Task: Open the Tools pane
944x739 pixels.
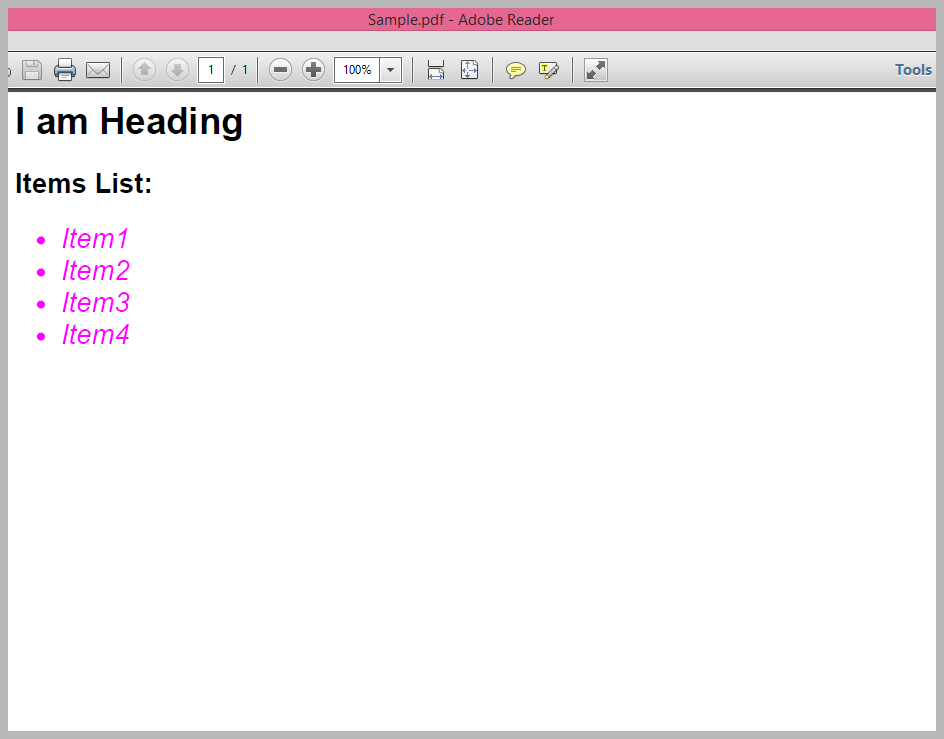Action: click(x=913, y=70)
